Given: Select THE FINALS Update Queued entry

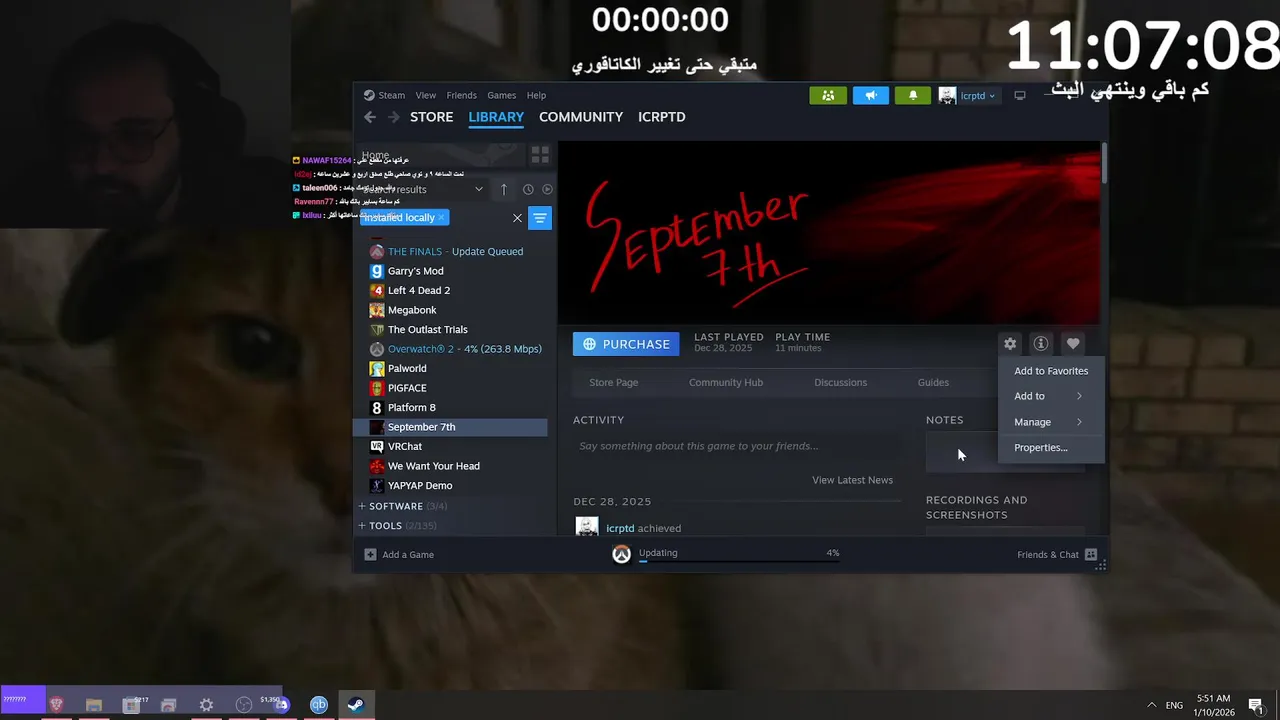Looking at the screenshot, I should [455, 251].
